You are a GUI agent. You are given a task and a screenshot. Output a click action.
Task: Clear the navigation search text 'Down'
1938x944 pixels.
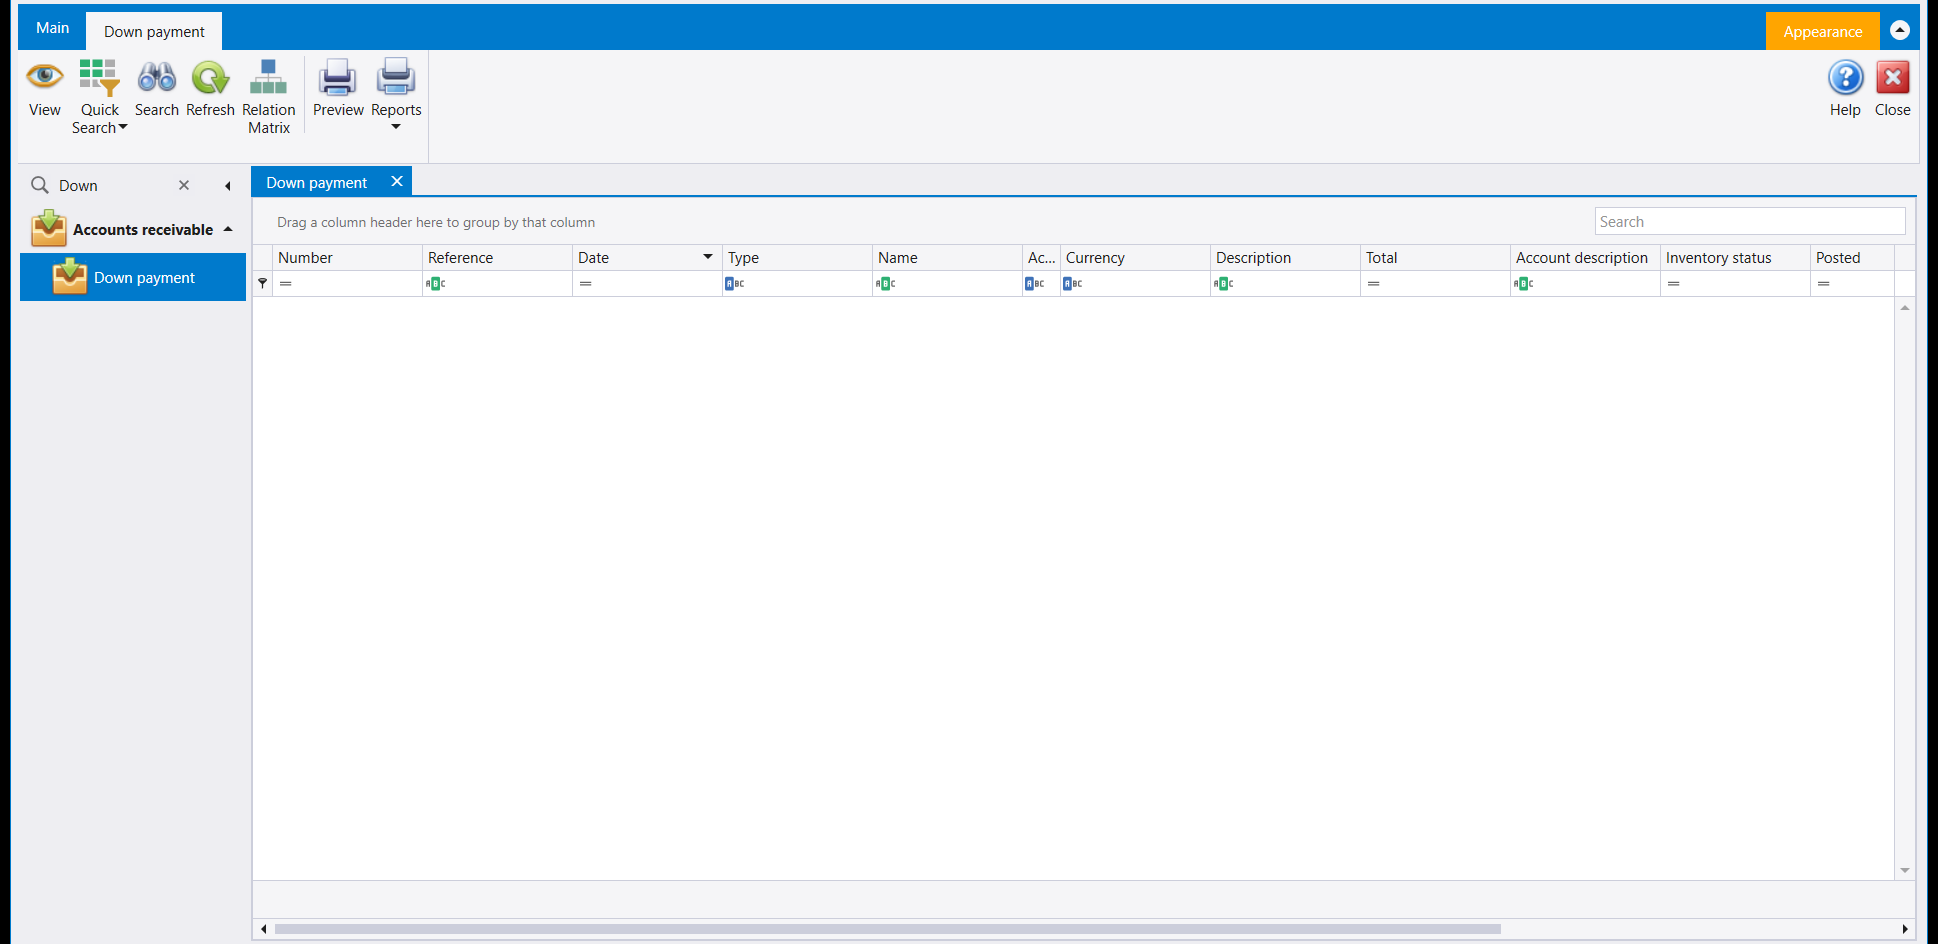coord(184,185)
